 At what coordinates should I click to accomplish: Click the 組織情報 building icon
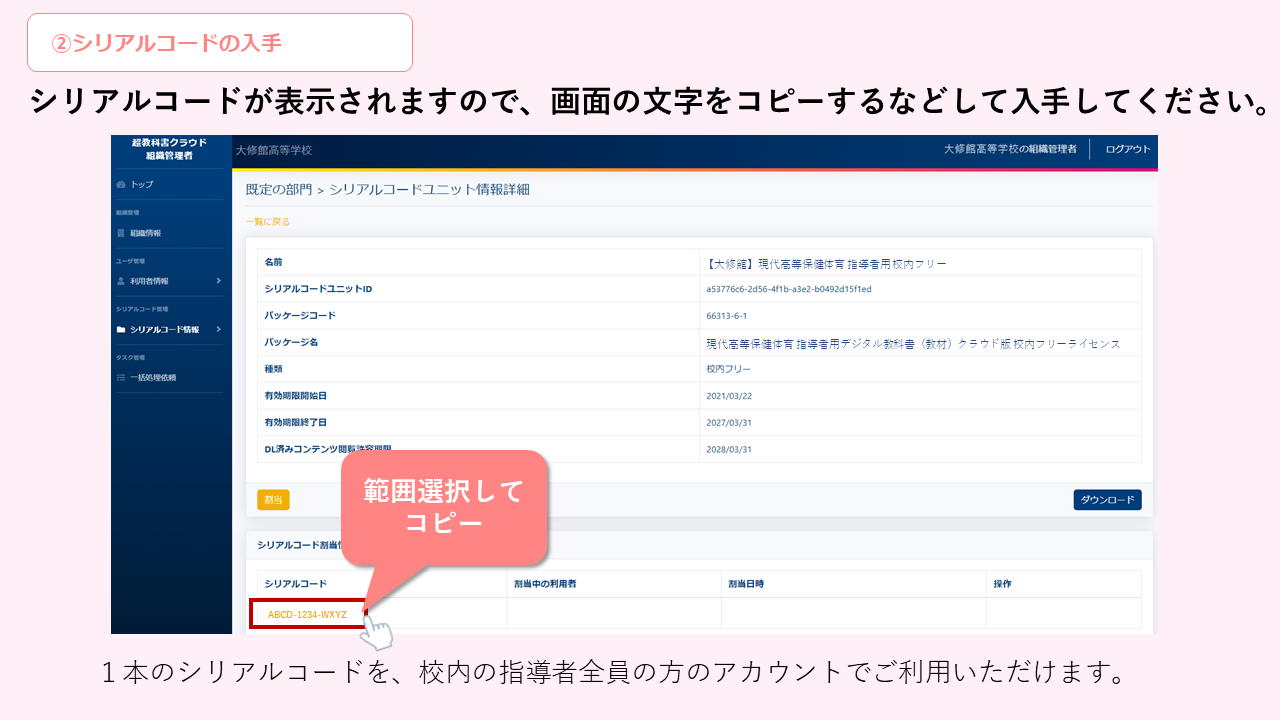click(x=121, y=233)
